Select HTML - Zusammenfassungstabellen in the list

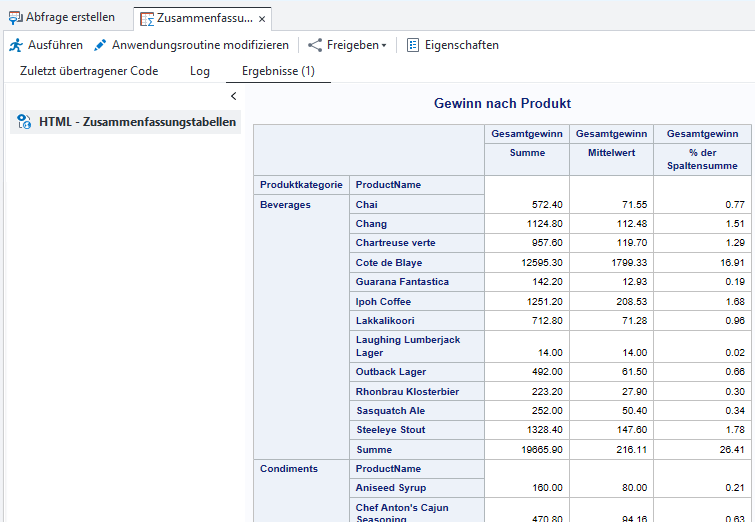point(138,122)
